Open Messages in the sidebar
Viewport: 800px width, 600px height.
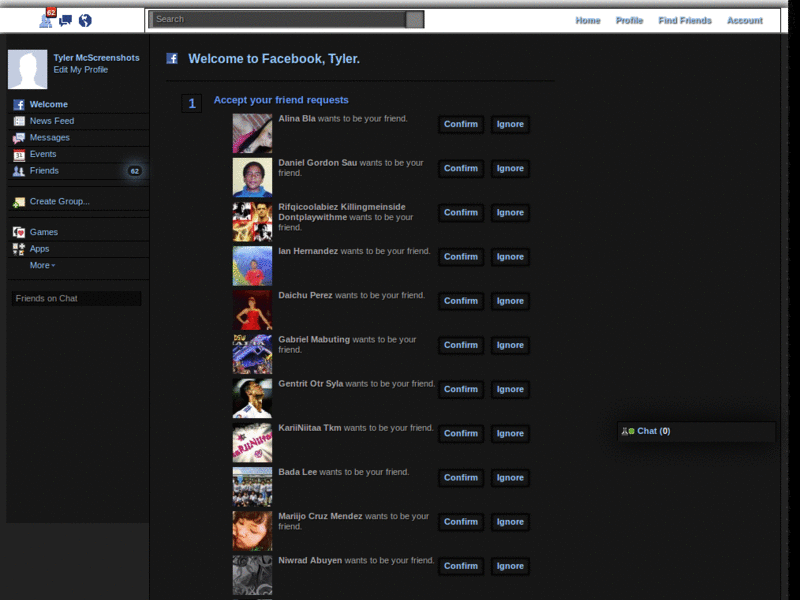[49, 138]
